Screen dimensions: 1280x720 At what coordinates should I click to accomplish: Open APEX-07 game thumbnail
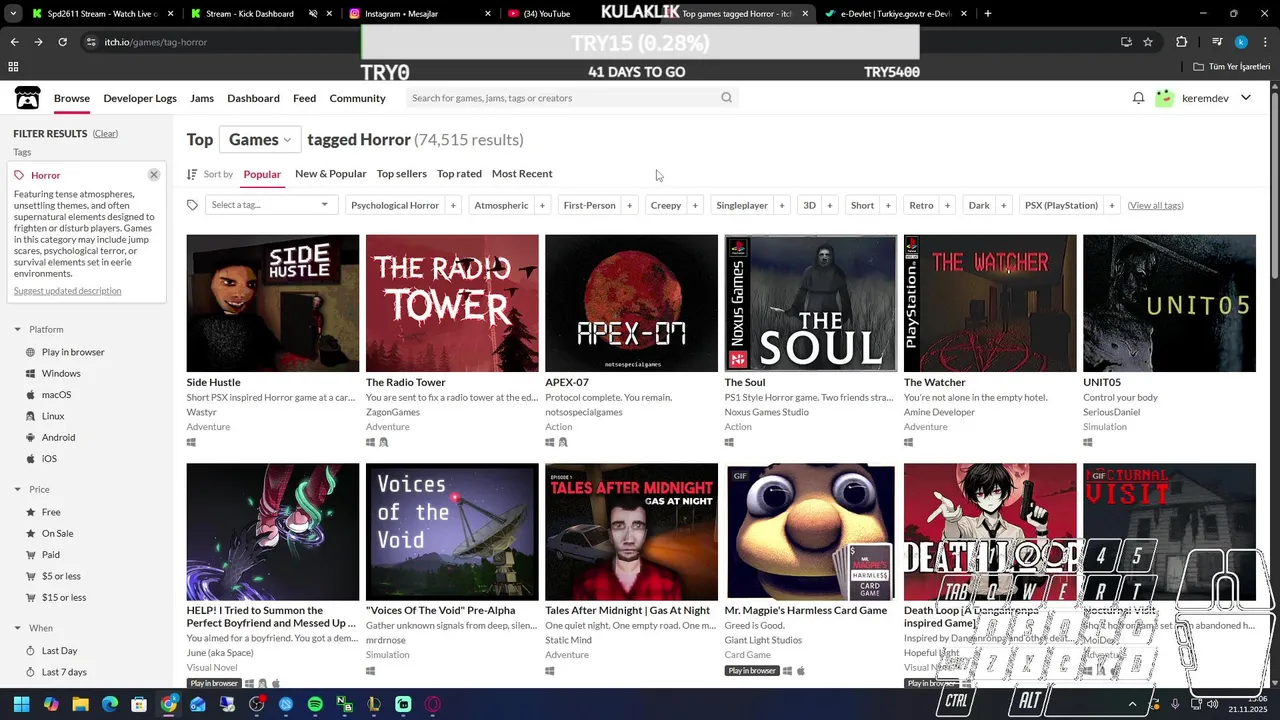[x=631, y=303]
